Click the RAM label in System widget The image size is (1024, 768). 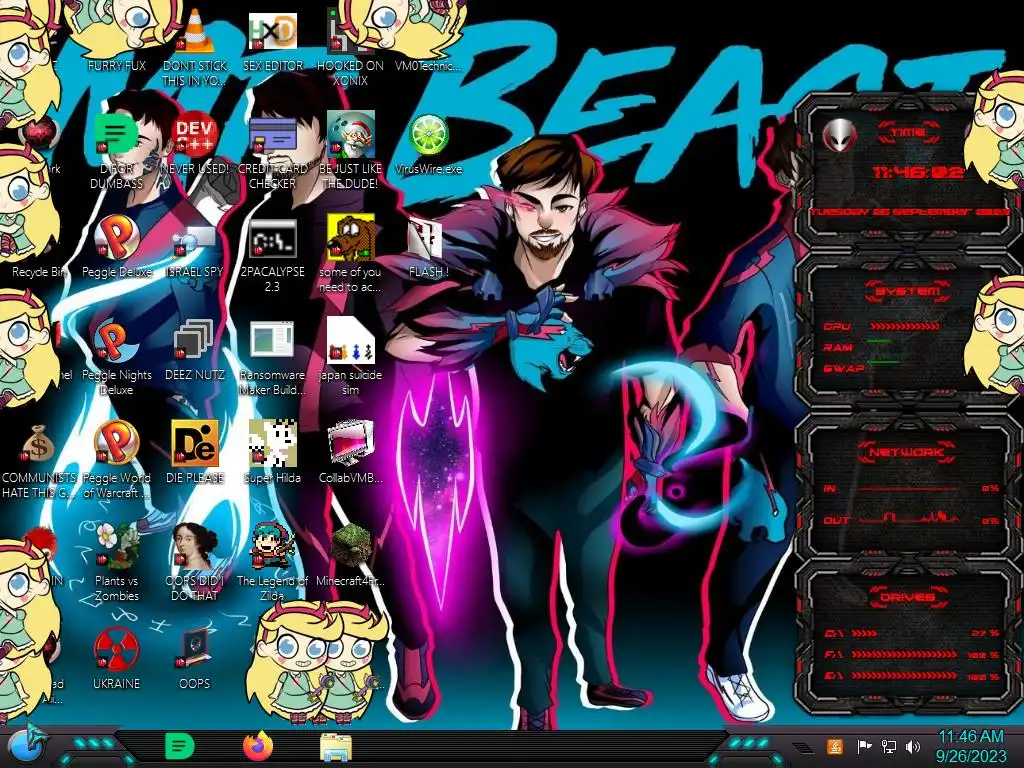pyautogui.click(x=838, y=347)
